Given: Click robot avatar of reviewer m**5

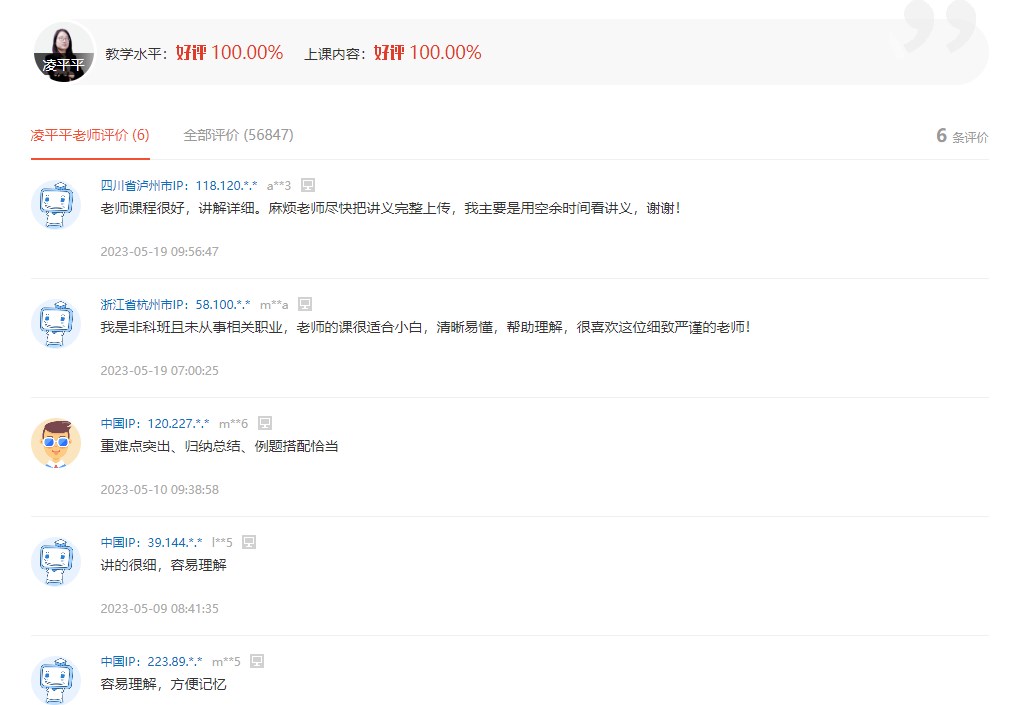Looking at the screenshot, I should pyautogui.click(x=56, y=680).
